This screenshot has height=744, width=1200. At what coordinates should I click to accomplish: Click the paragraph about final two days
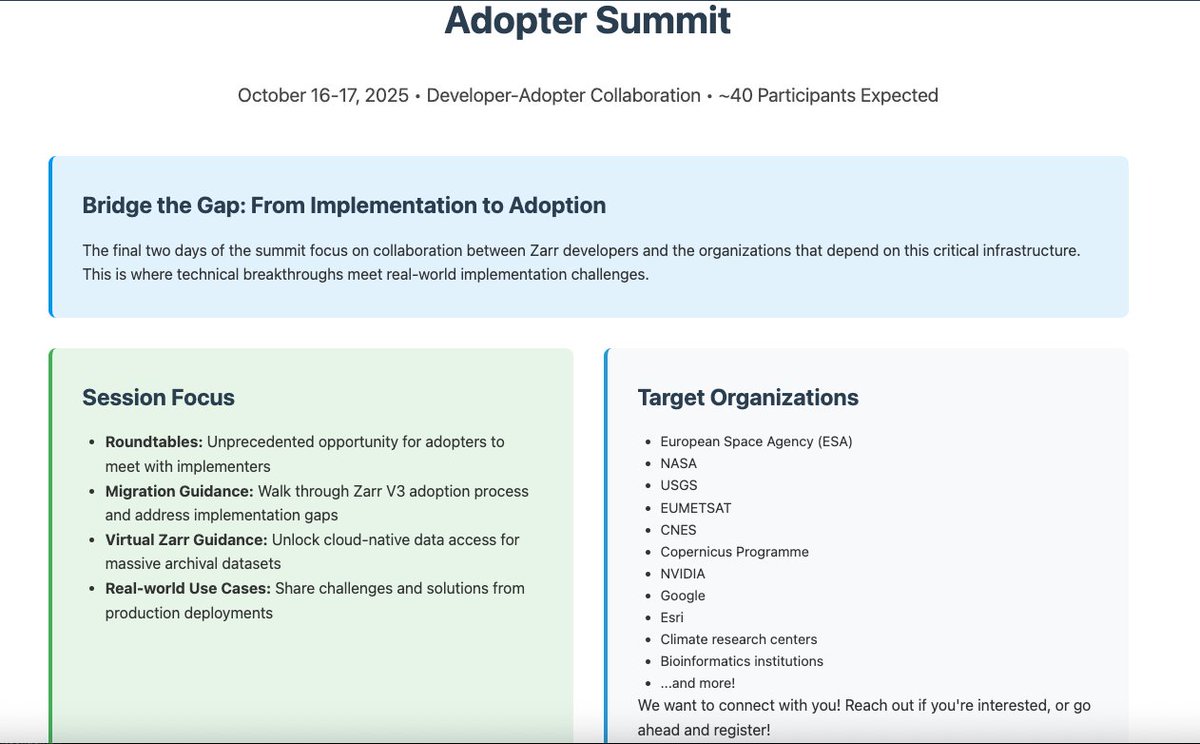pos(581,262)
